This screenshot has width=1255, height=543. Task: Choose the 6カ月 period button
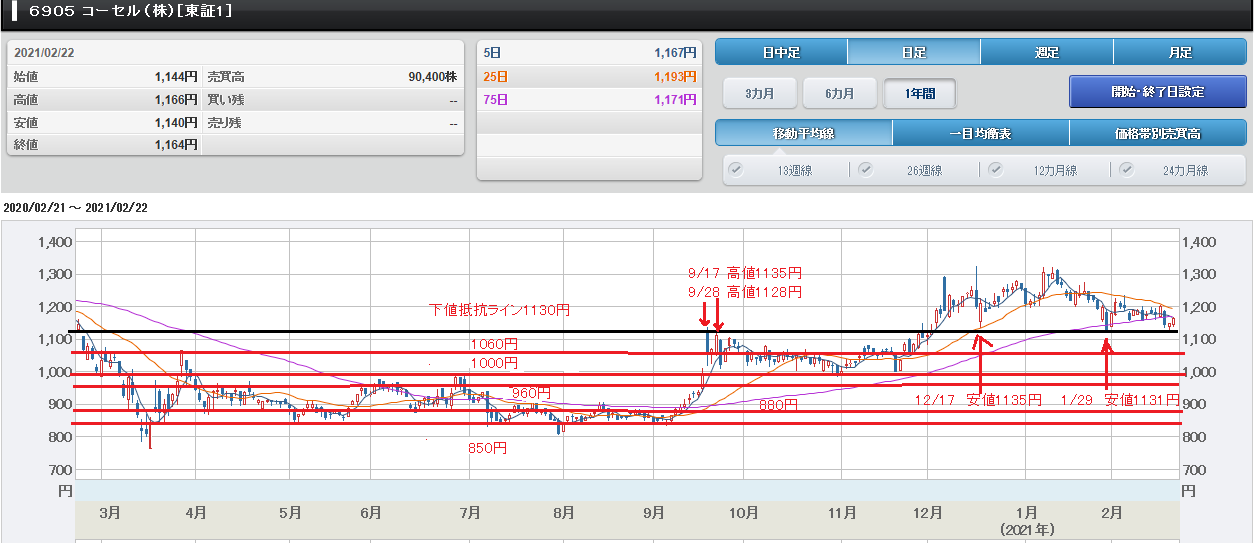pyautogui.click(x=840, y=93)
